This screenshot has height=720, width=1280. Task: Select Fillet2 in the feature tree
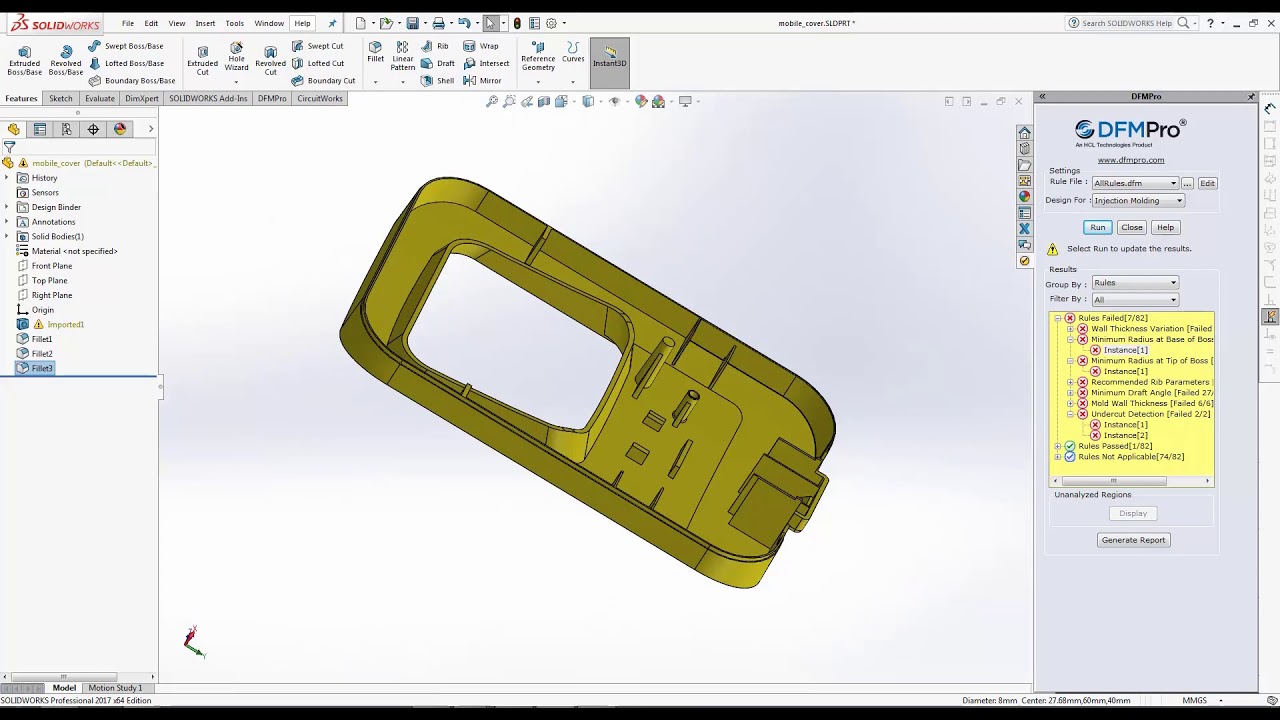coord(41,354)
